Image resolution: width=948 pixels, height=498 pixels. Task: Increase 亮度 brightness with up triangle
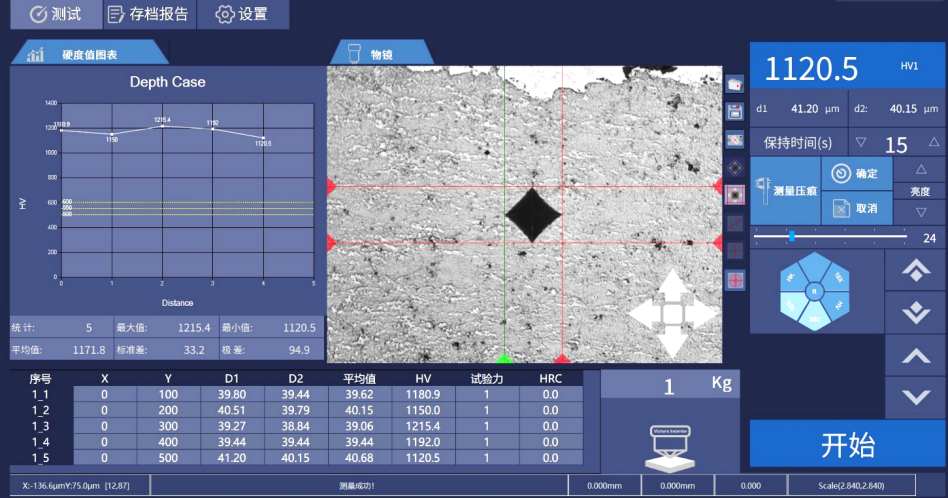pos(921,170)
